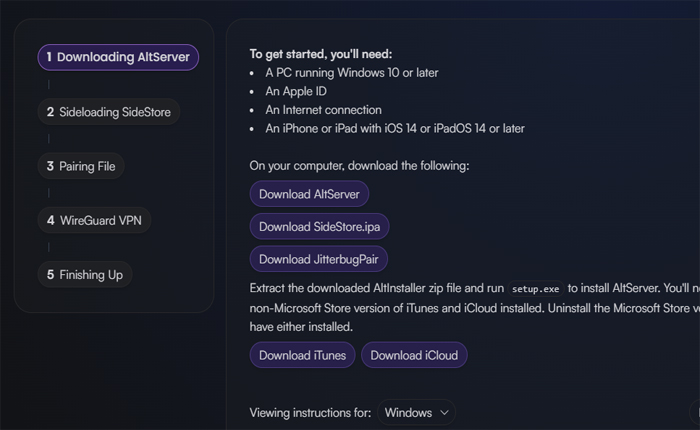The image size is (700, 430).
Task: Jump to the WireGuard VPN step
Action: tap(94, 220)
